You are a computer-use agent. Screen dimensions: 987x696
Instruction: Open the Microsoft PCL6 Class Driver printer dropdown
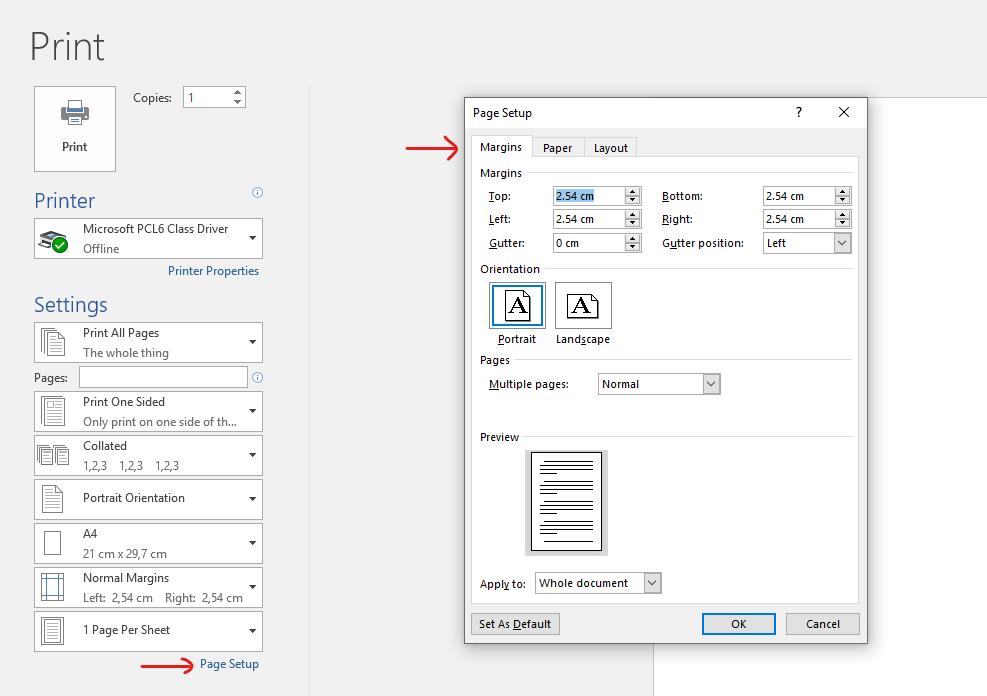[252, 238]
